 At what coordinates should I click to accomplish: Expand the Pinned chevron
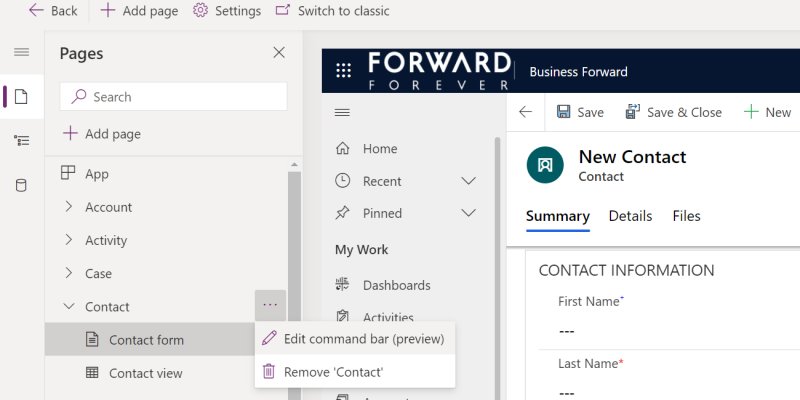click(x=468, y=213)
